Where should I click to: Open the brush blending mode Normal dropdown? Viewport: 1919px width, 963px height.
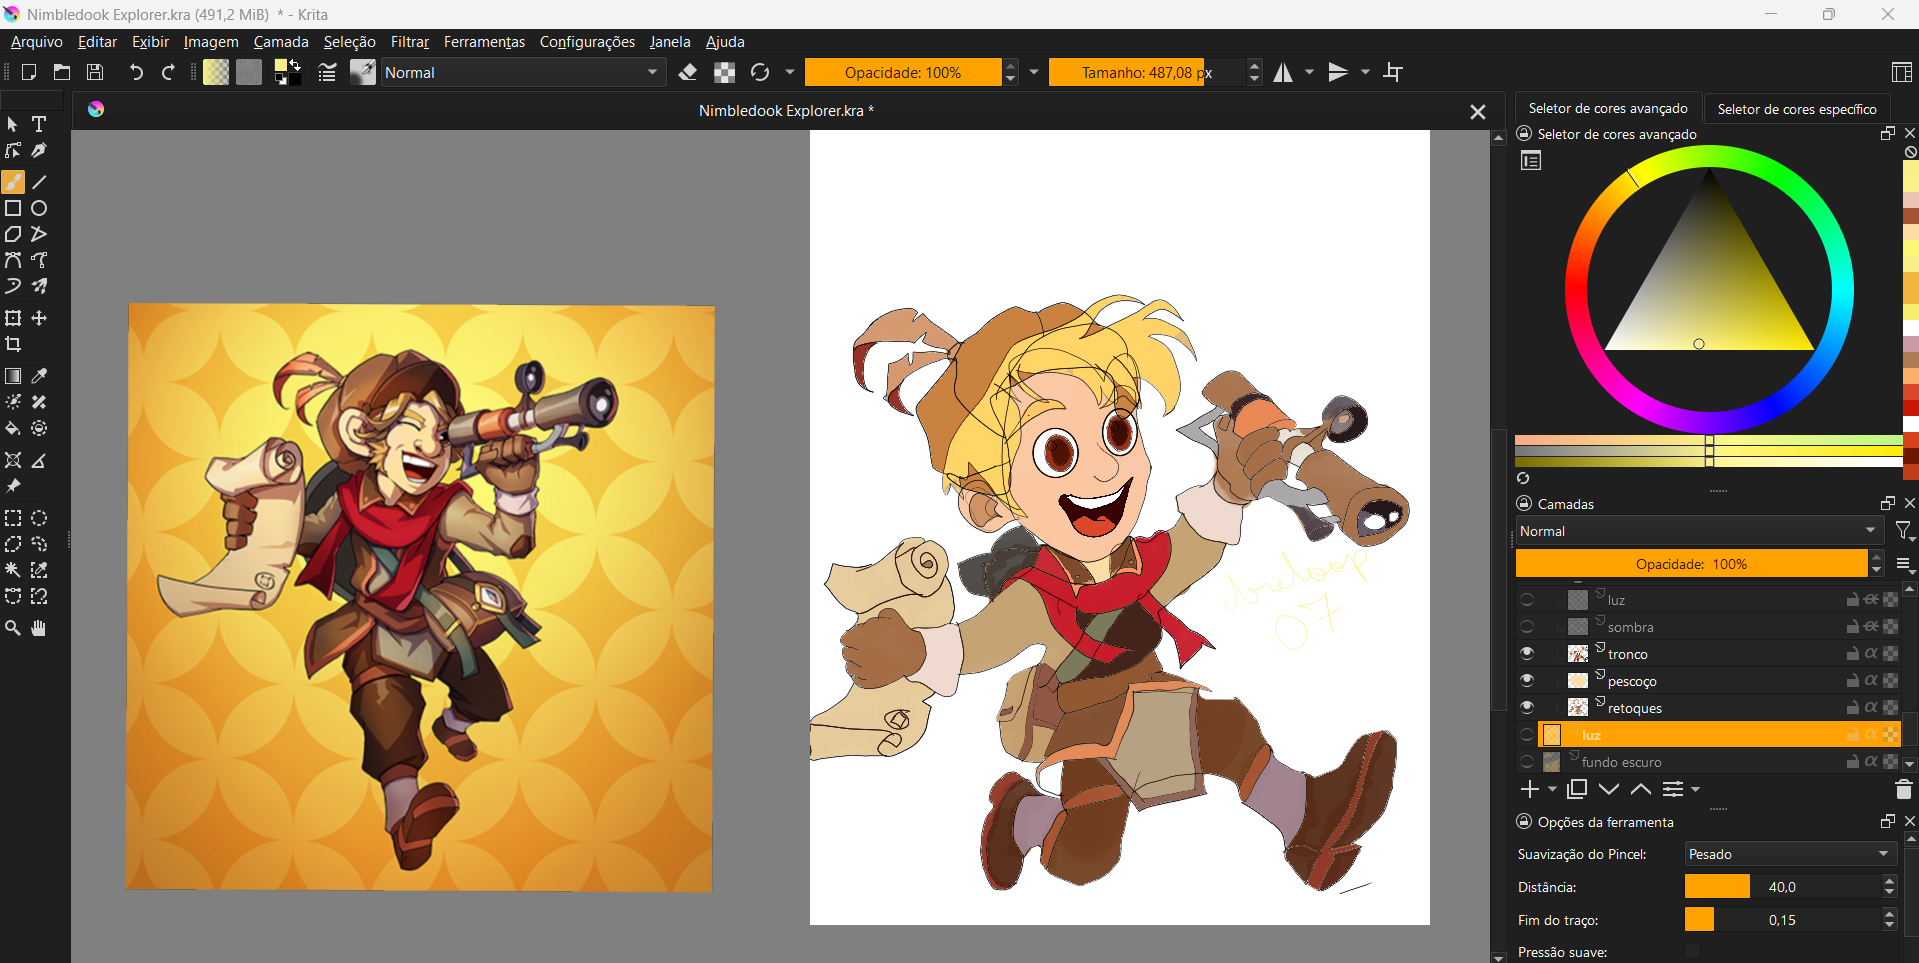521,72
